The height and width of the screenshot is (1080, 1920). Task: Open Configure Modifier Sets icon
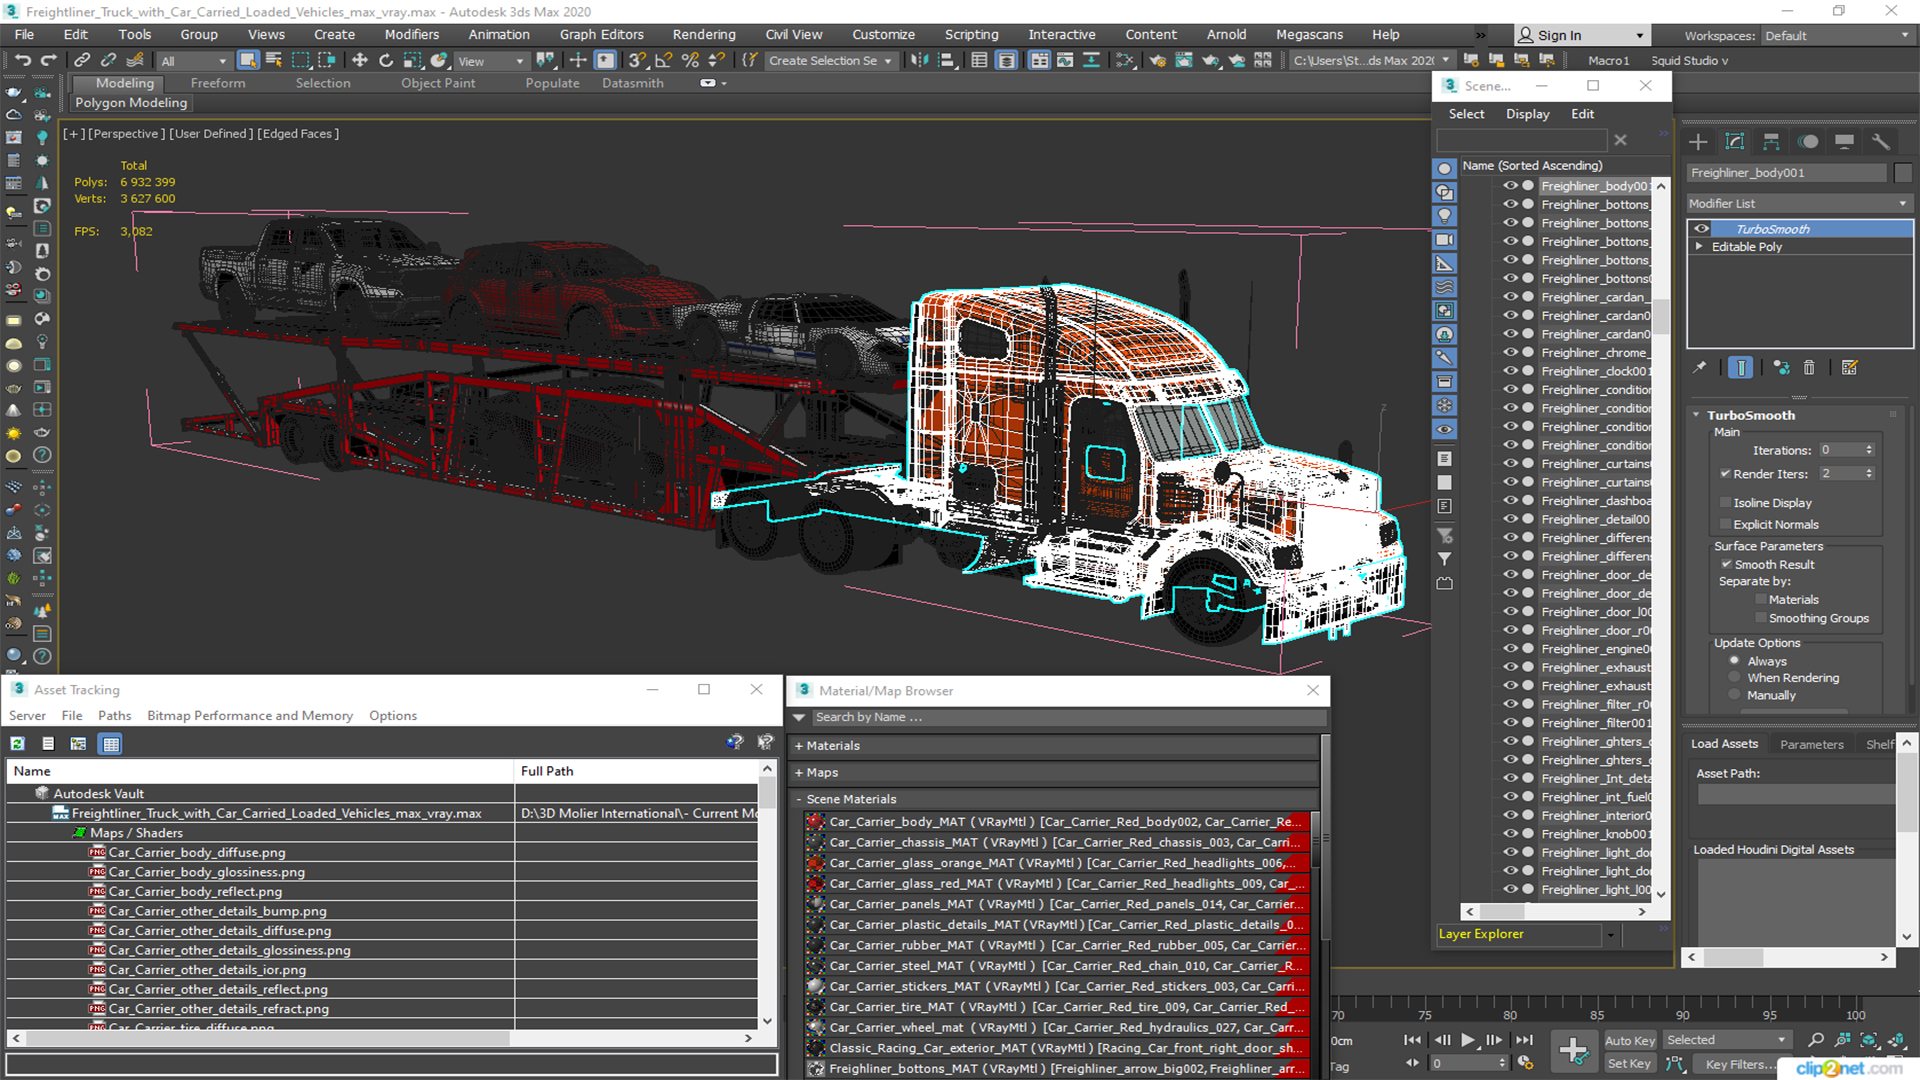(1849, 368)
